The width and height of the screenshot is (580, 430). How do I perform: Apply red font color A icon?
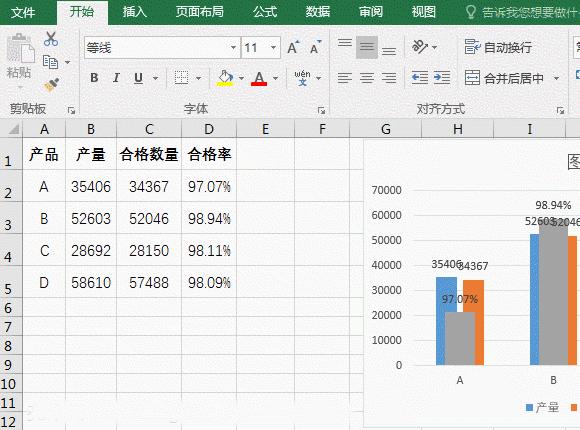point(259,78)
